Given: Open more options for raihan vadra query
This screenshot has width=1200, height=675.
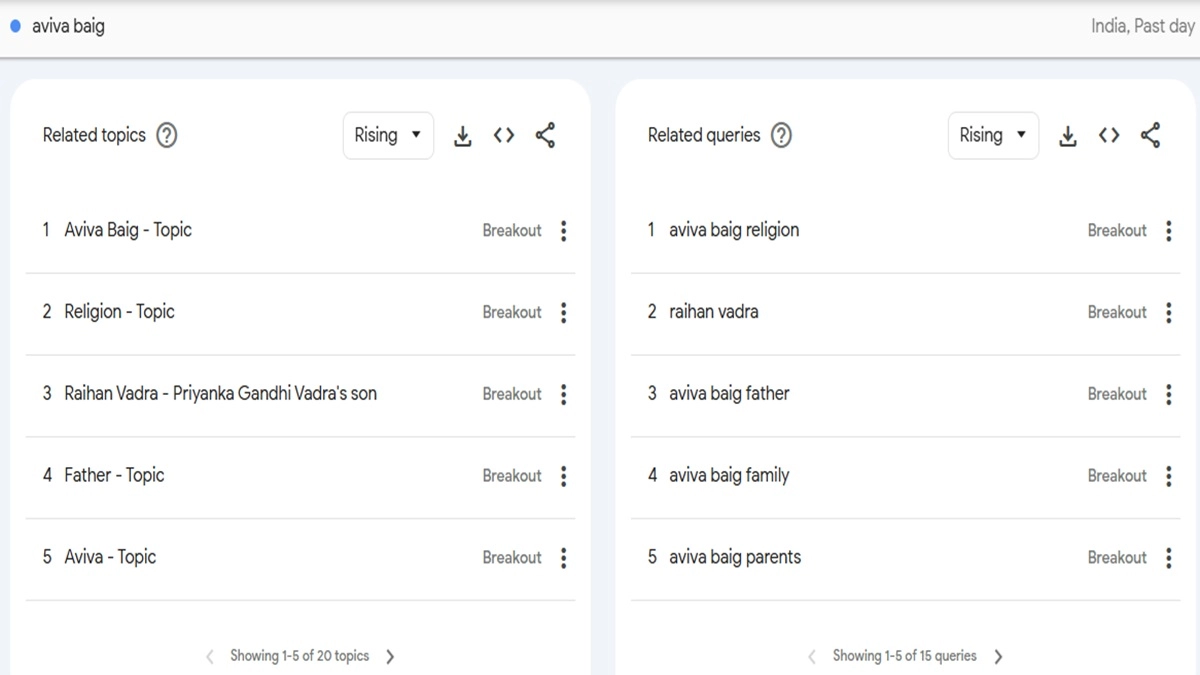Looking at the screenshot, I should pyautogui.click(x=1169, y=313).
